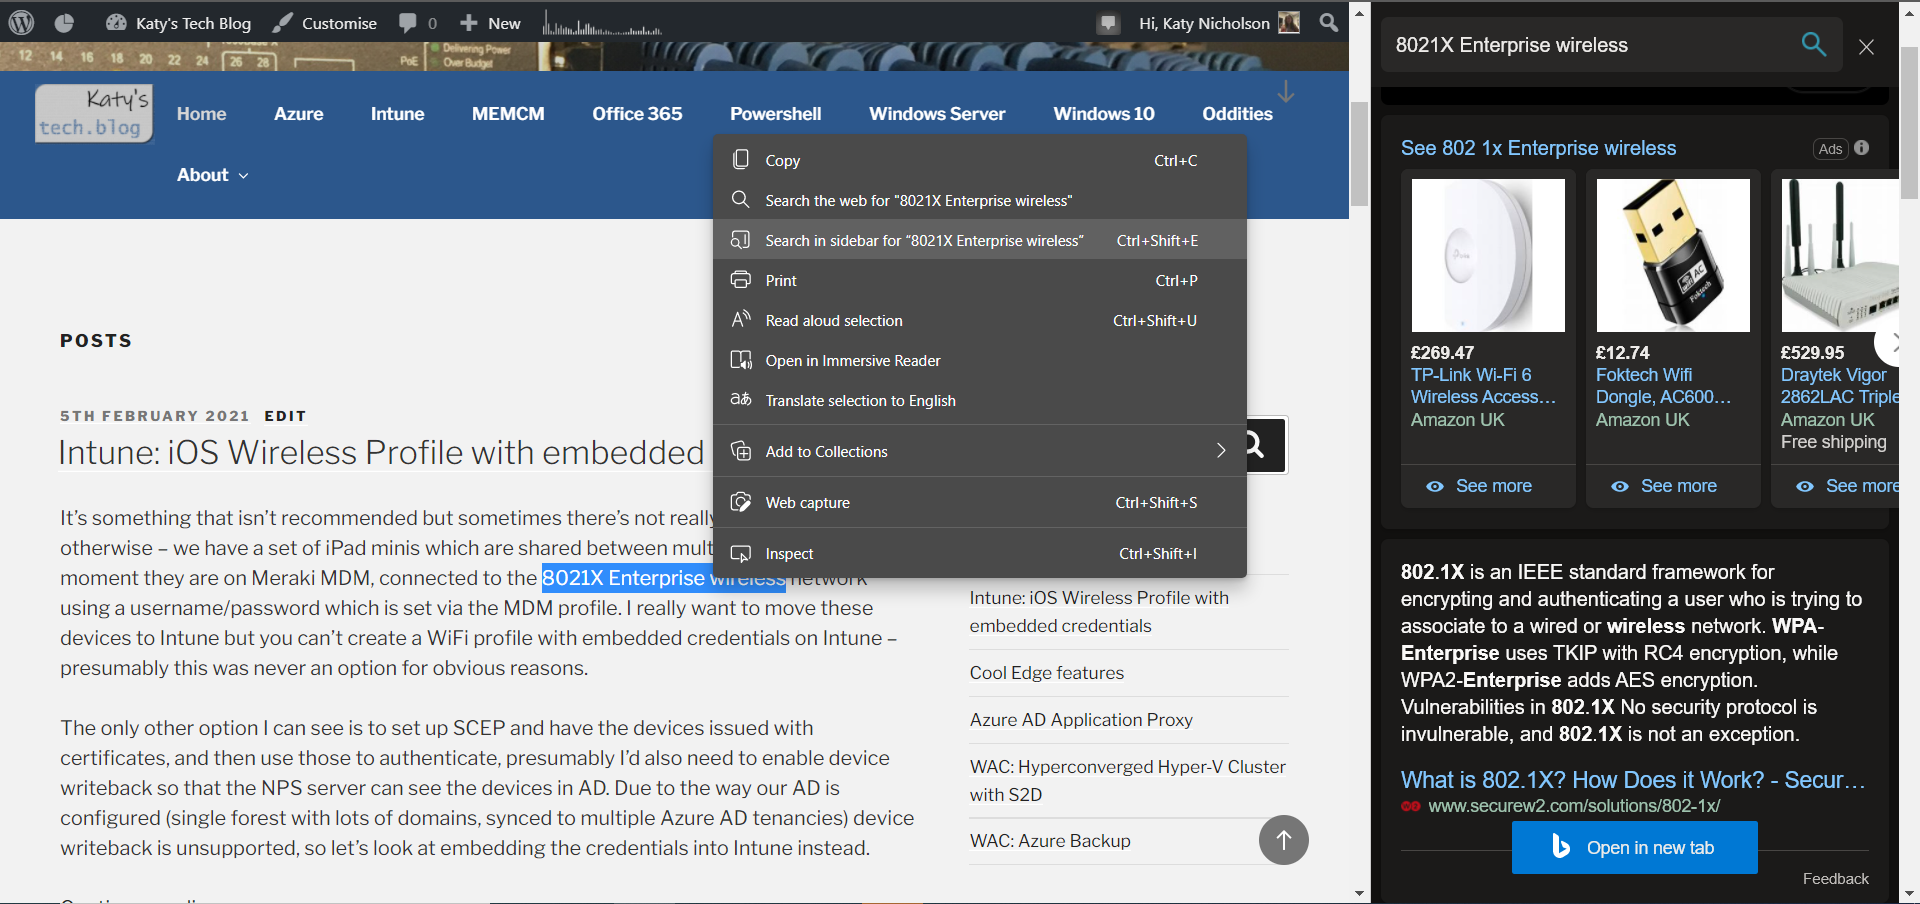Click See more under TP-Link product
Image resolution: width=1920 pixels, height=904 pixels.
click(x=1492, y=486)
